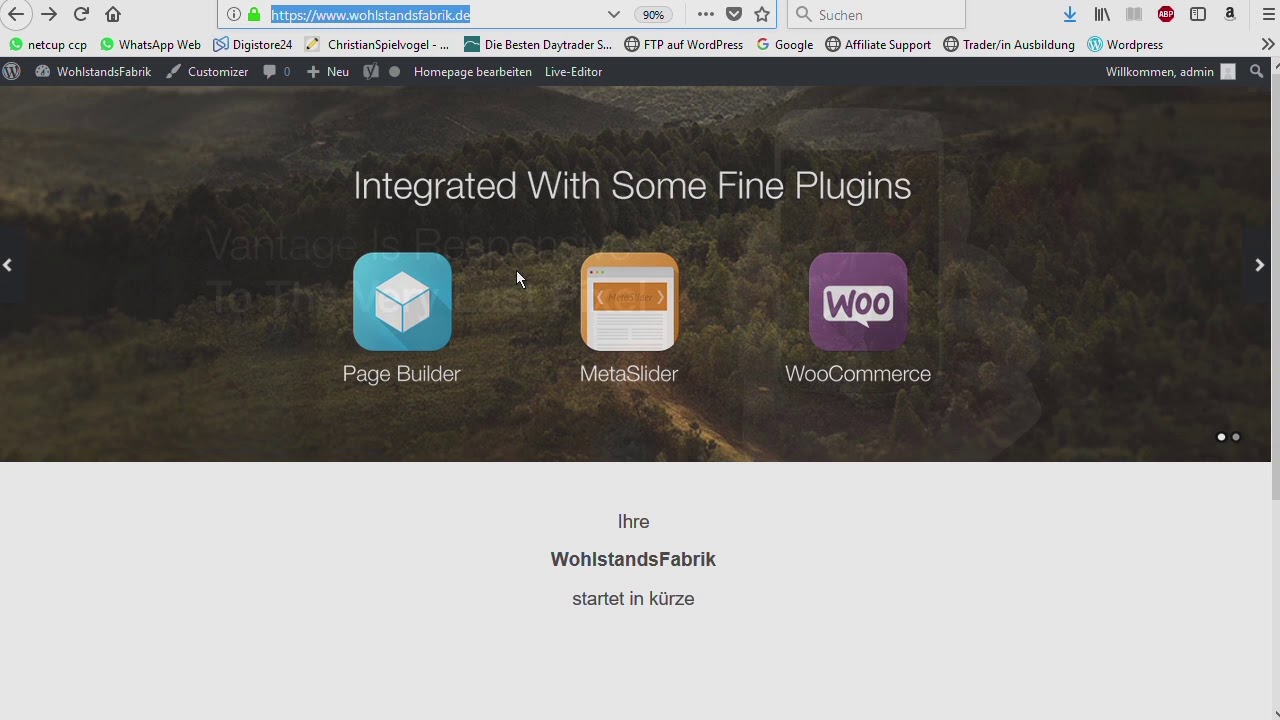Viewport: 1280px width, 720px height.
Task: Click the Amazon extension icon
Action: pyautogui.click(x=1230, y=14)
